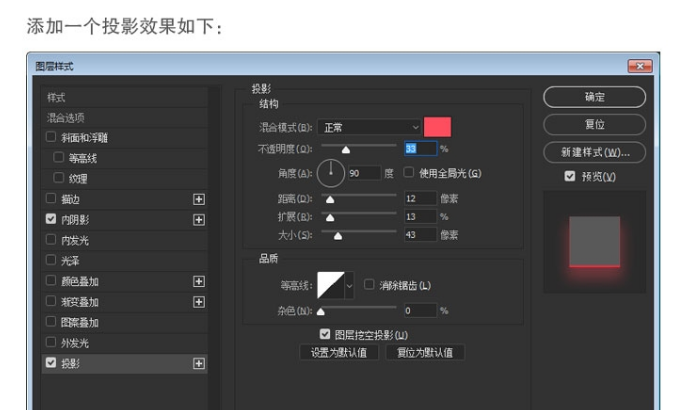This screenshot has height=410, width=681.
Task: Close the 图层样式 dialog window
Action: click(x=640, y=66)
